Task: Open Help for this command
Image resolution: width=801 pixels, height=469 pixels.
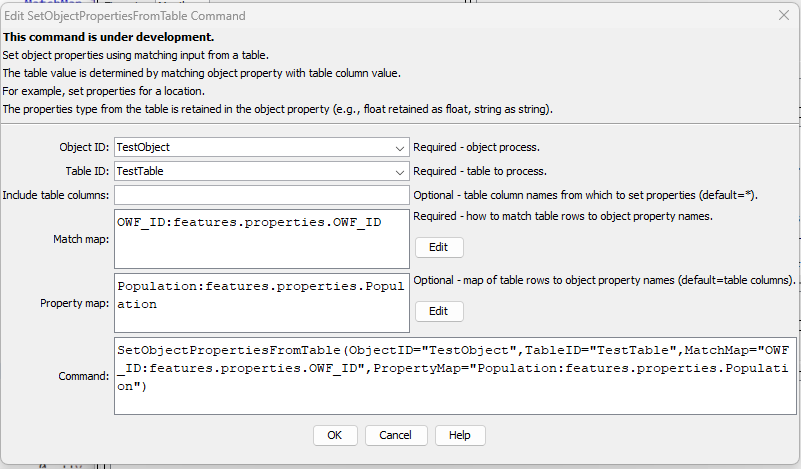Action: (x=460, y=435)
